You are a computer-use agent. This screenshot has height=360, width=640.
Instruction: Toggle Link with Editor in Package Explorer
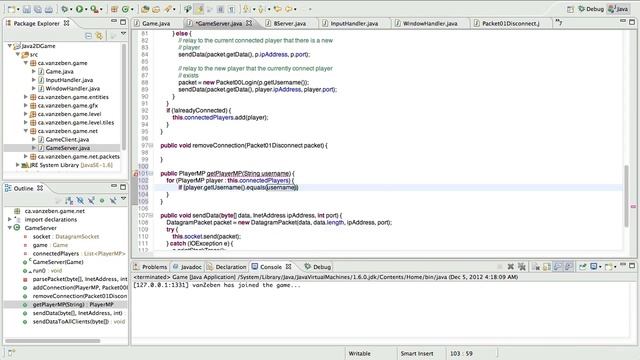pos(99,36)
